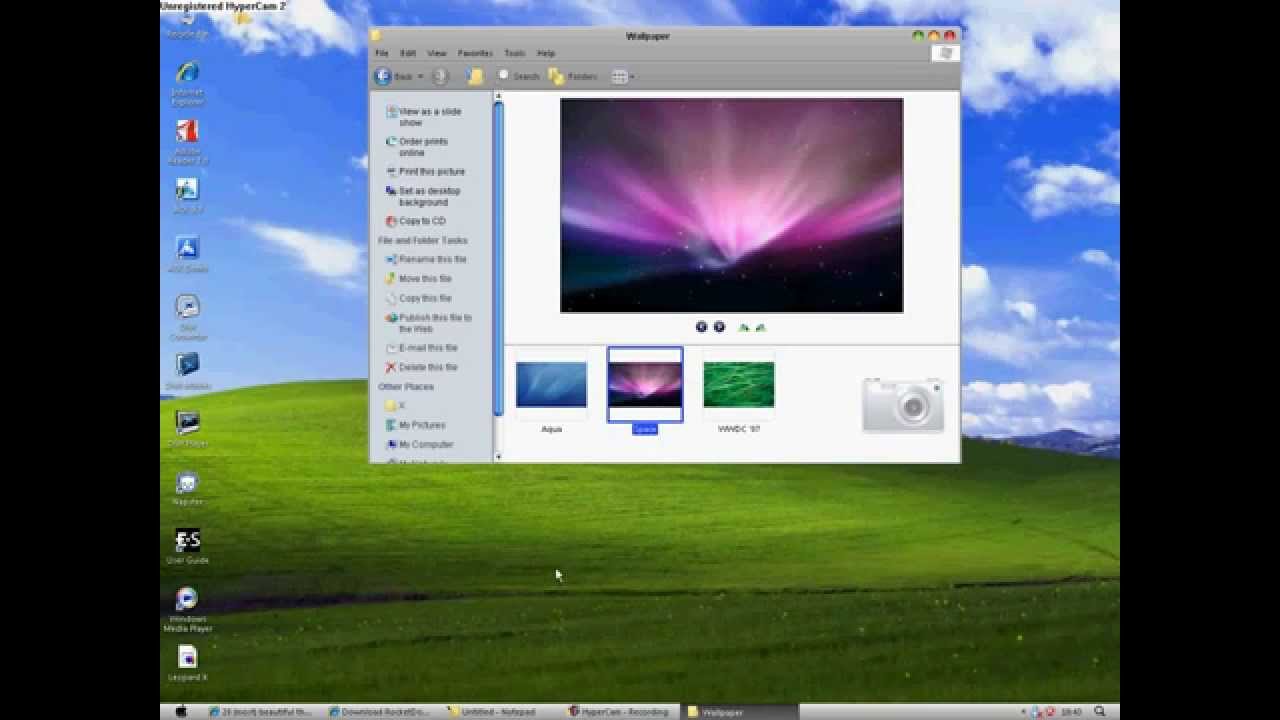Screen dimensions: 1280x720
Task: Click Rename this file
Action: (x=426, y=259)
